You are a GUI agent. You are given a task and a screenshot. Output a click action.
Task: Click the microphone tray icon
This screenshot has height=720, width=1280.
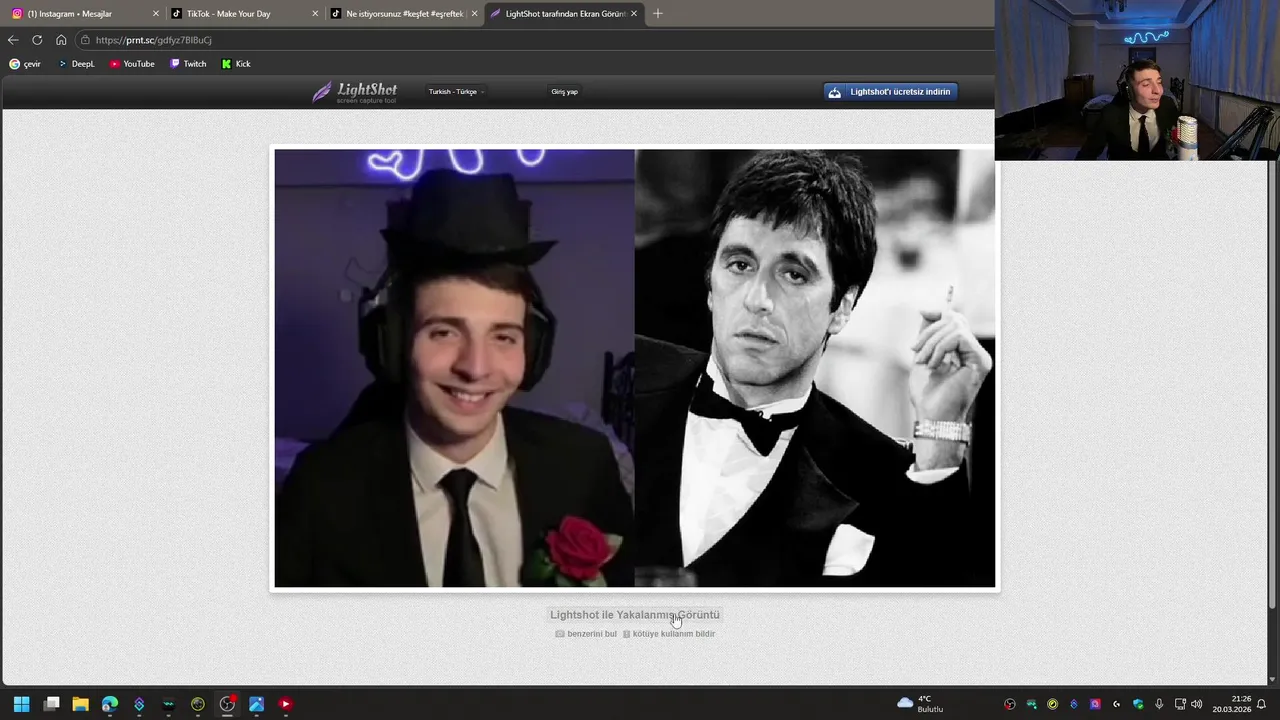tap(1159, 704)
